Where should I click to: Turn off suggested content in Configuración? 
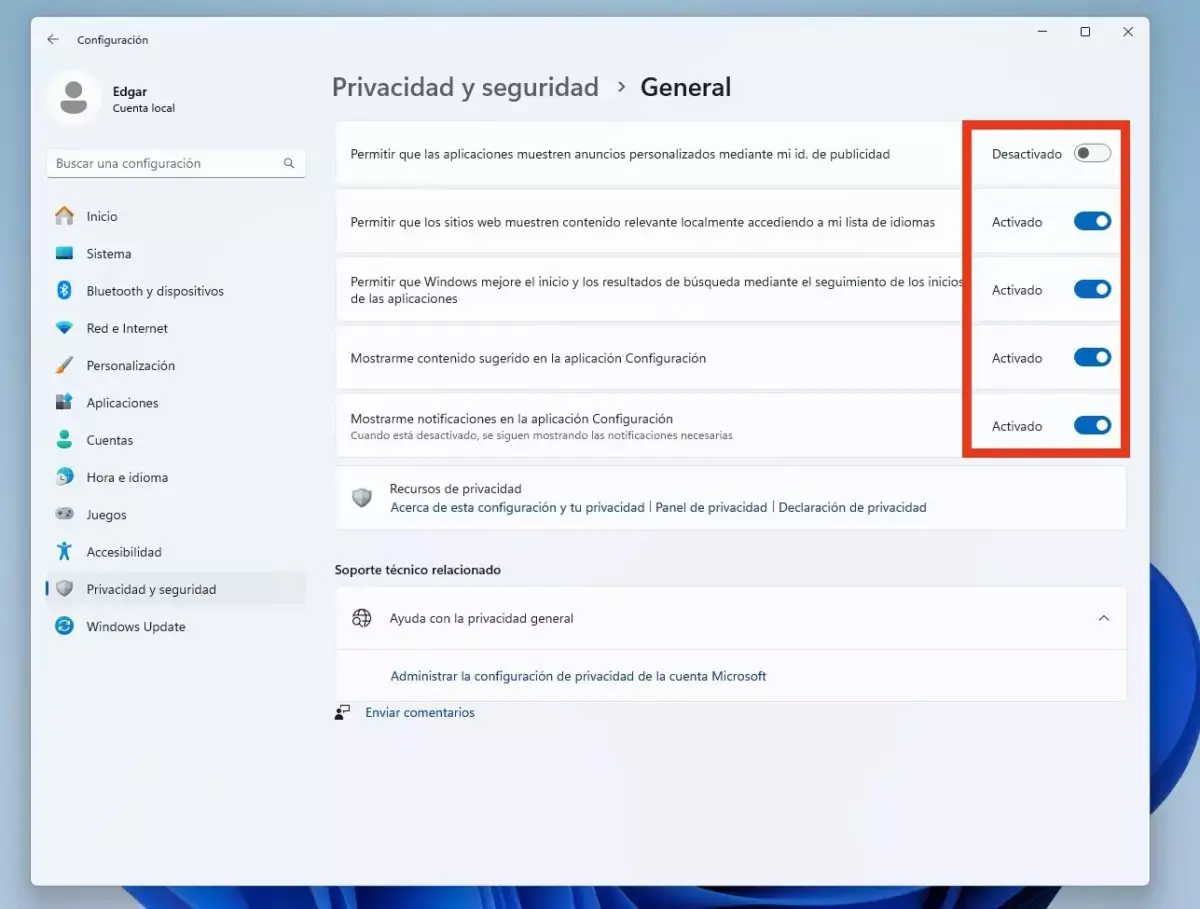tap(1092, 357)
